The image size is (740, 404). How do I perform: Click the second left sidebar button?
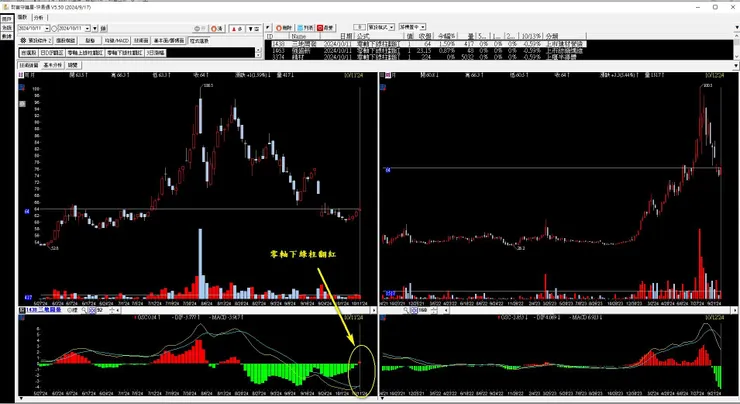[7, 27]
